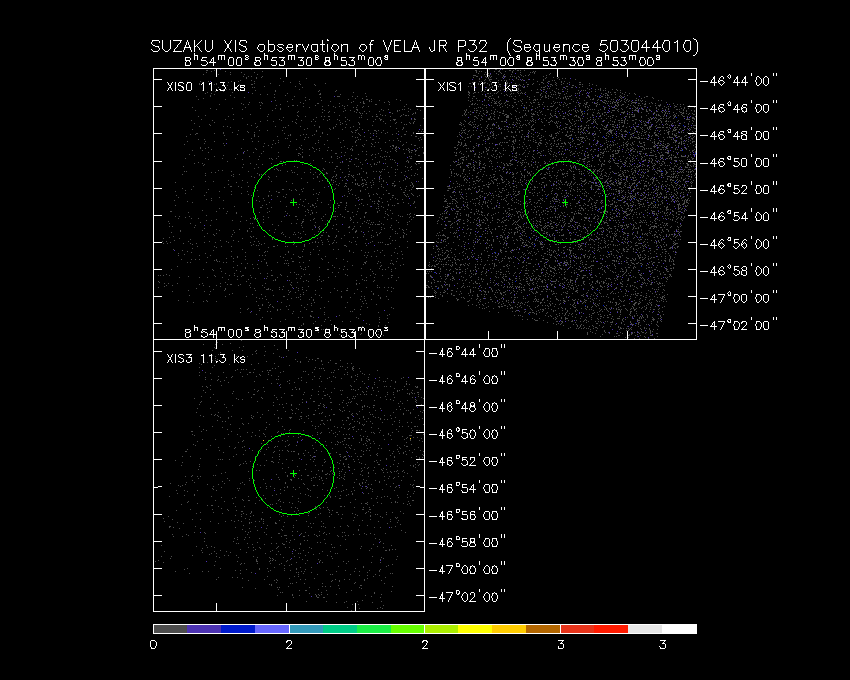Click -46°50'00" label beside XIS3 panel
Image resolution: width=850 pixels, height=680 pixels.
(467, 434)
